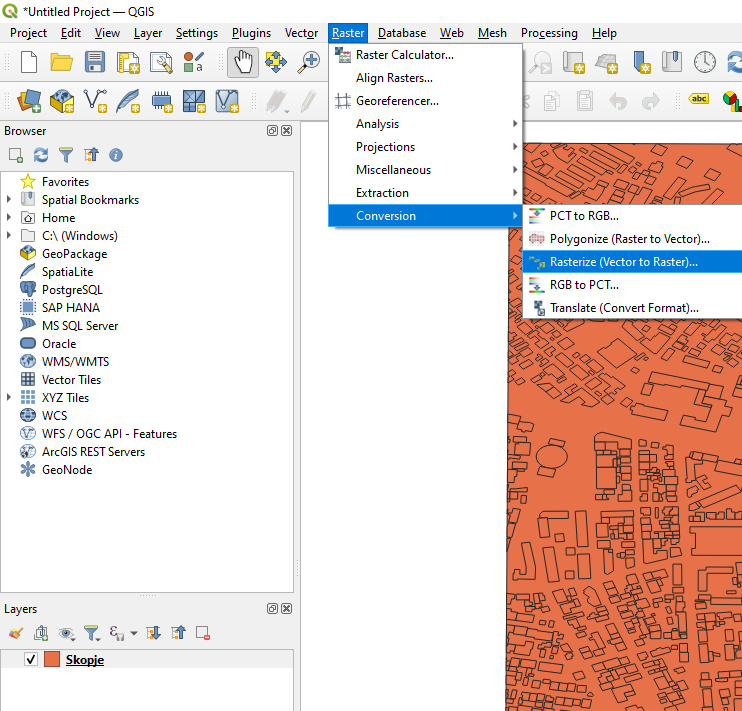Expand the XYZ Tiles tree node
The image size is (742, 711).
pos(9,398)
